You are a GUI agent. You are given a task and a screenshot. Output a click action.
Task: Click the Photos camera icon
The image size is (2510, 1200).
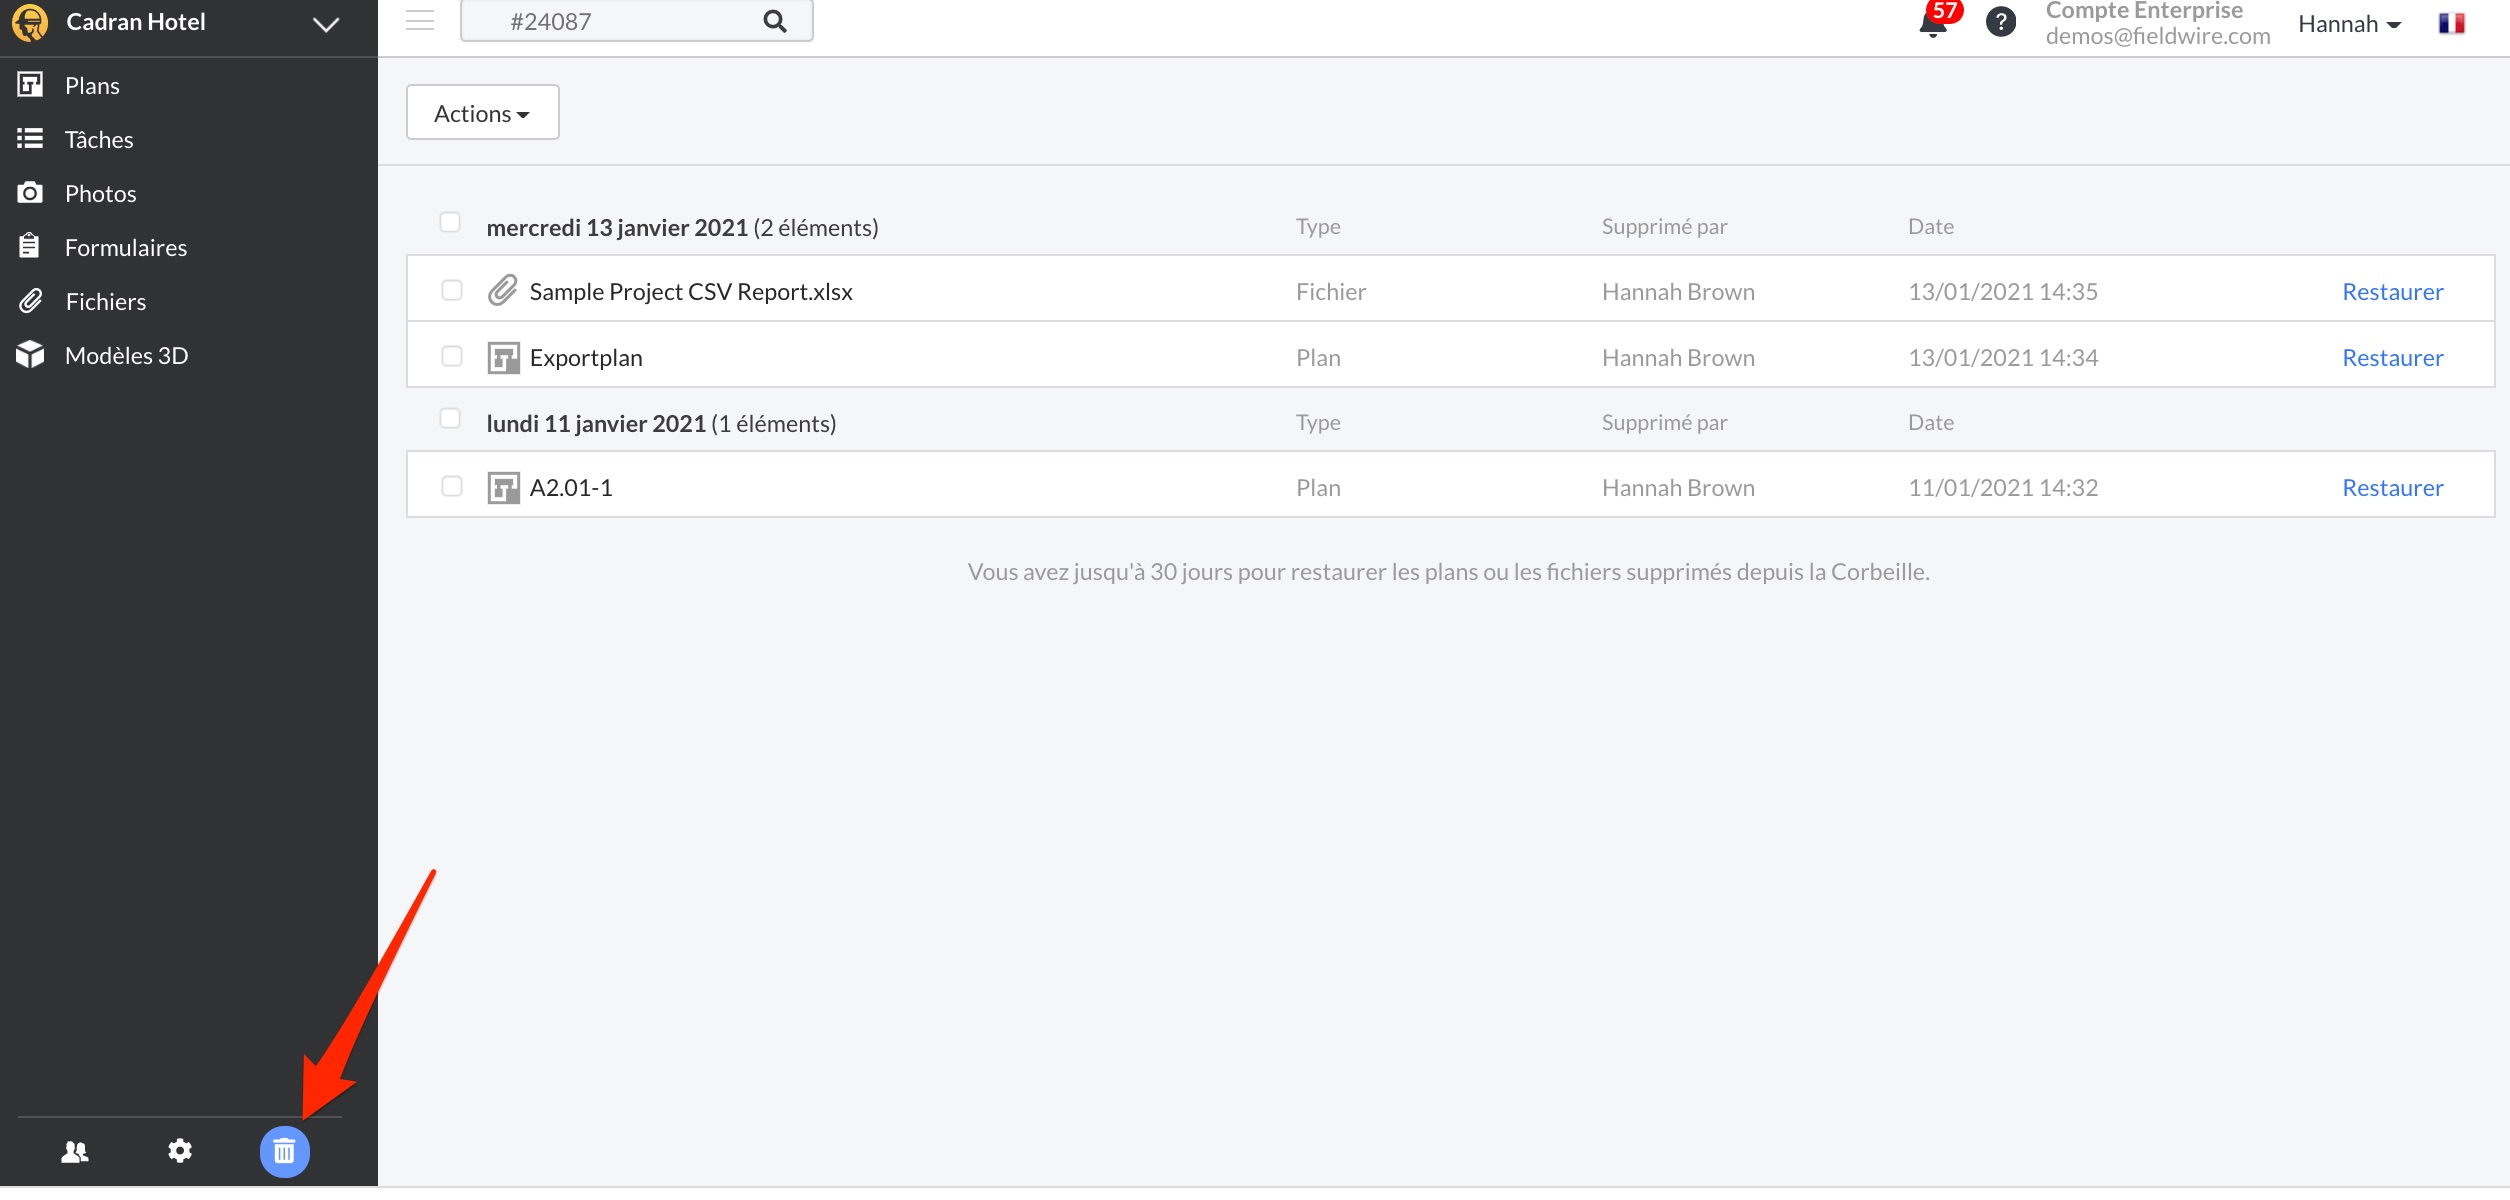point(30,193)
